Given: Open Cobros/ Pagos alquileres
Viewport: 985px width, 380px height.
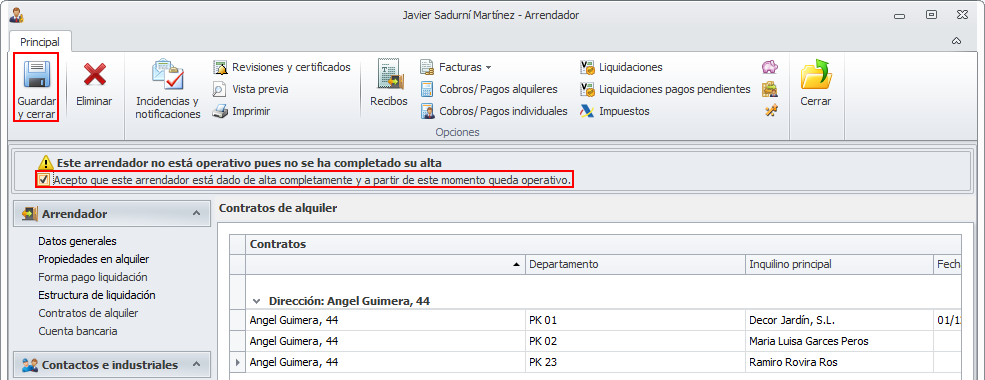Looking at the screenshot, I should click(489, 89).
